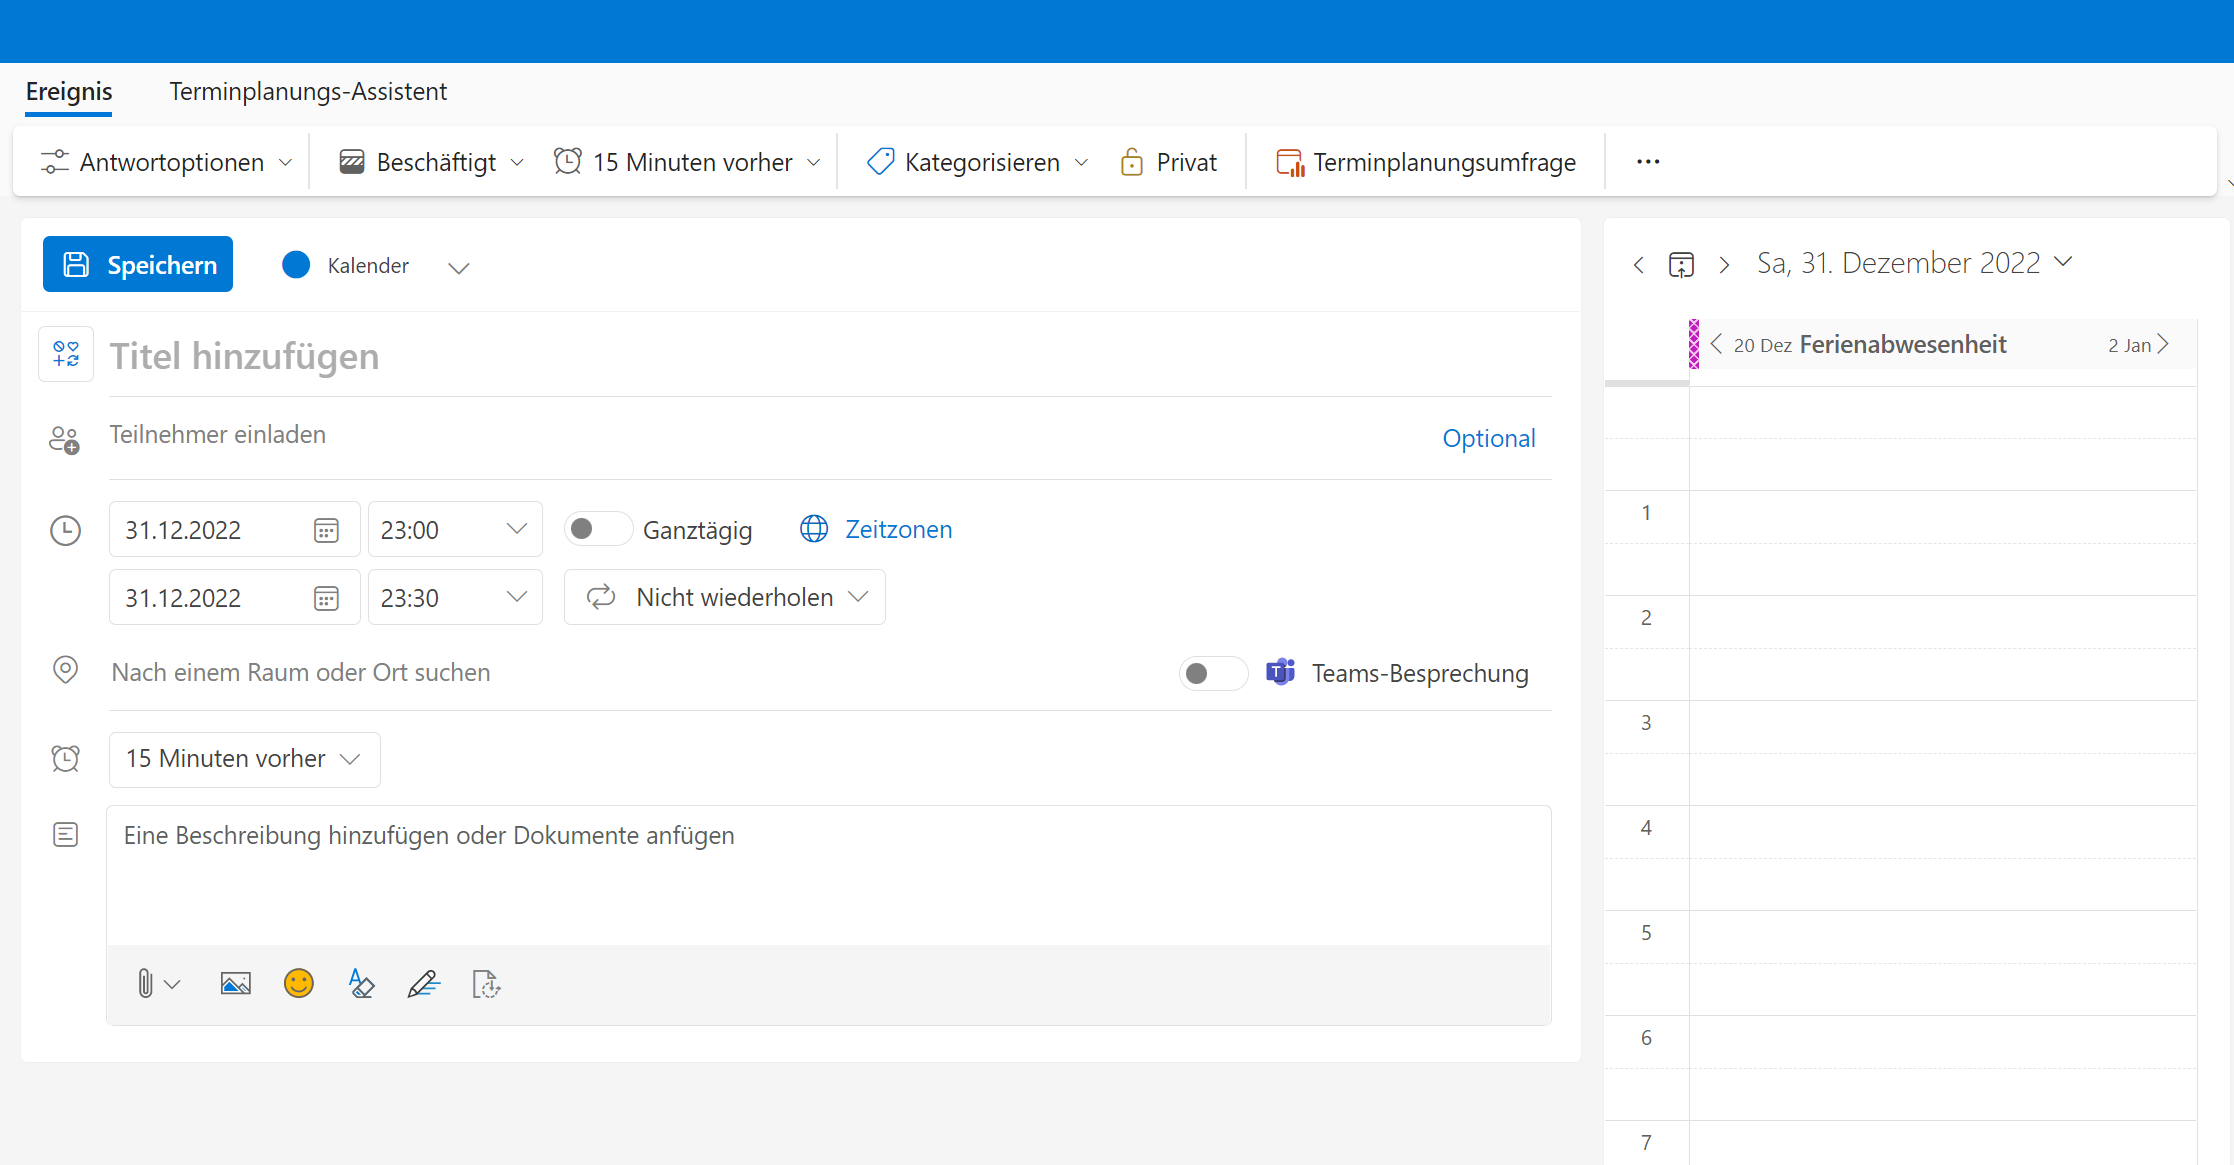The height and width of the screenshot is (1165, 2234).
Task: Select the Ereignis tab
Action: coord(69,91)
